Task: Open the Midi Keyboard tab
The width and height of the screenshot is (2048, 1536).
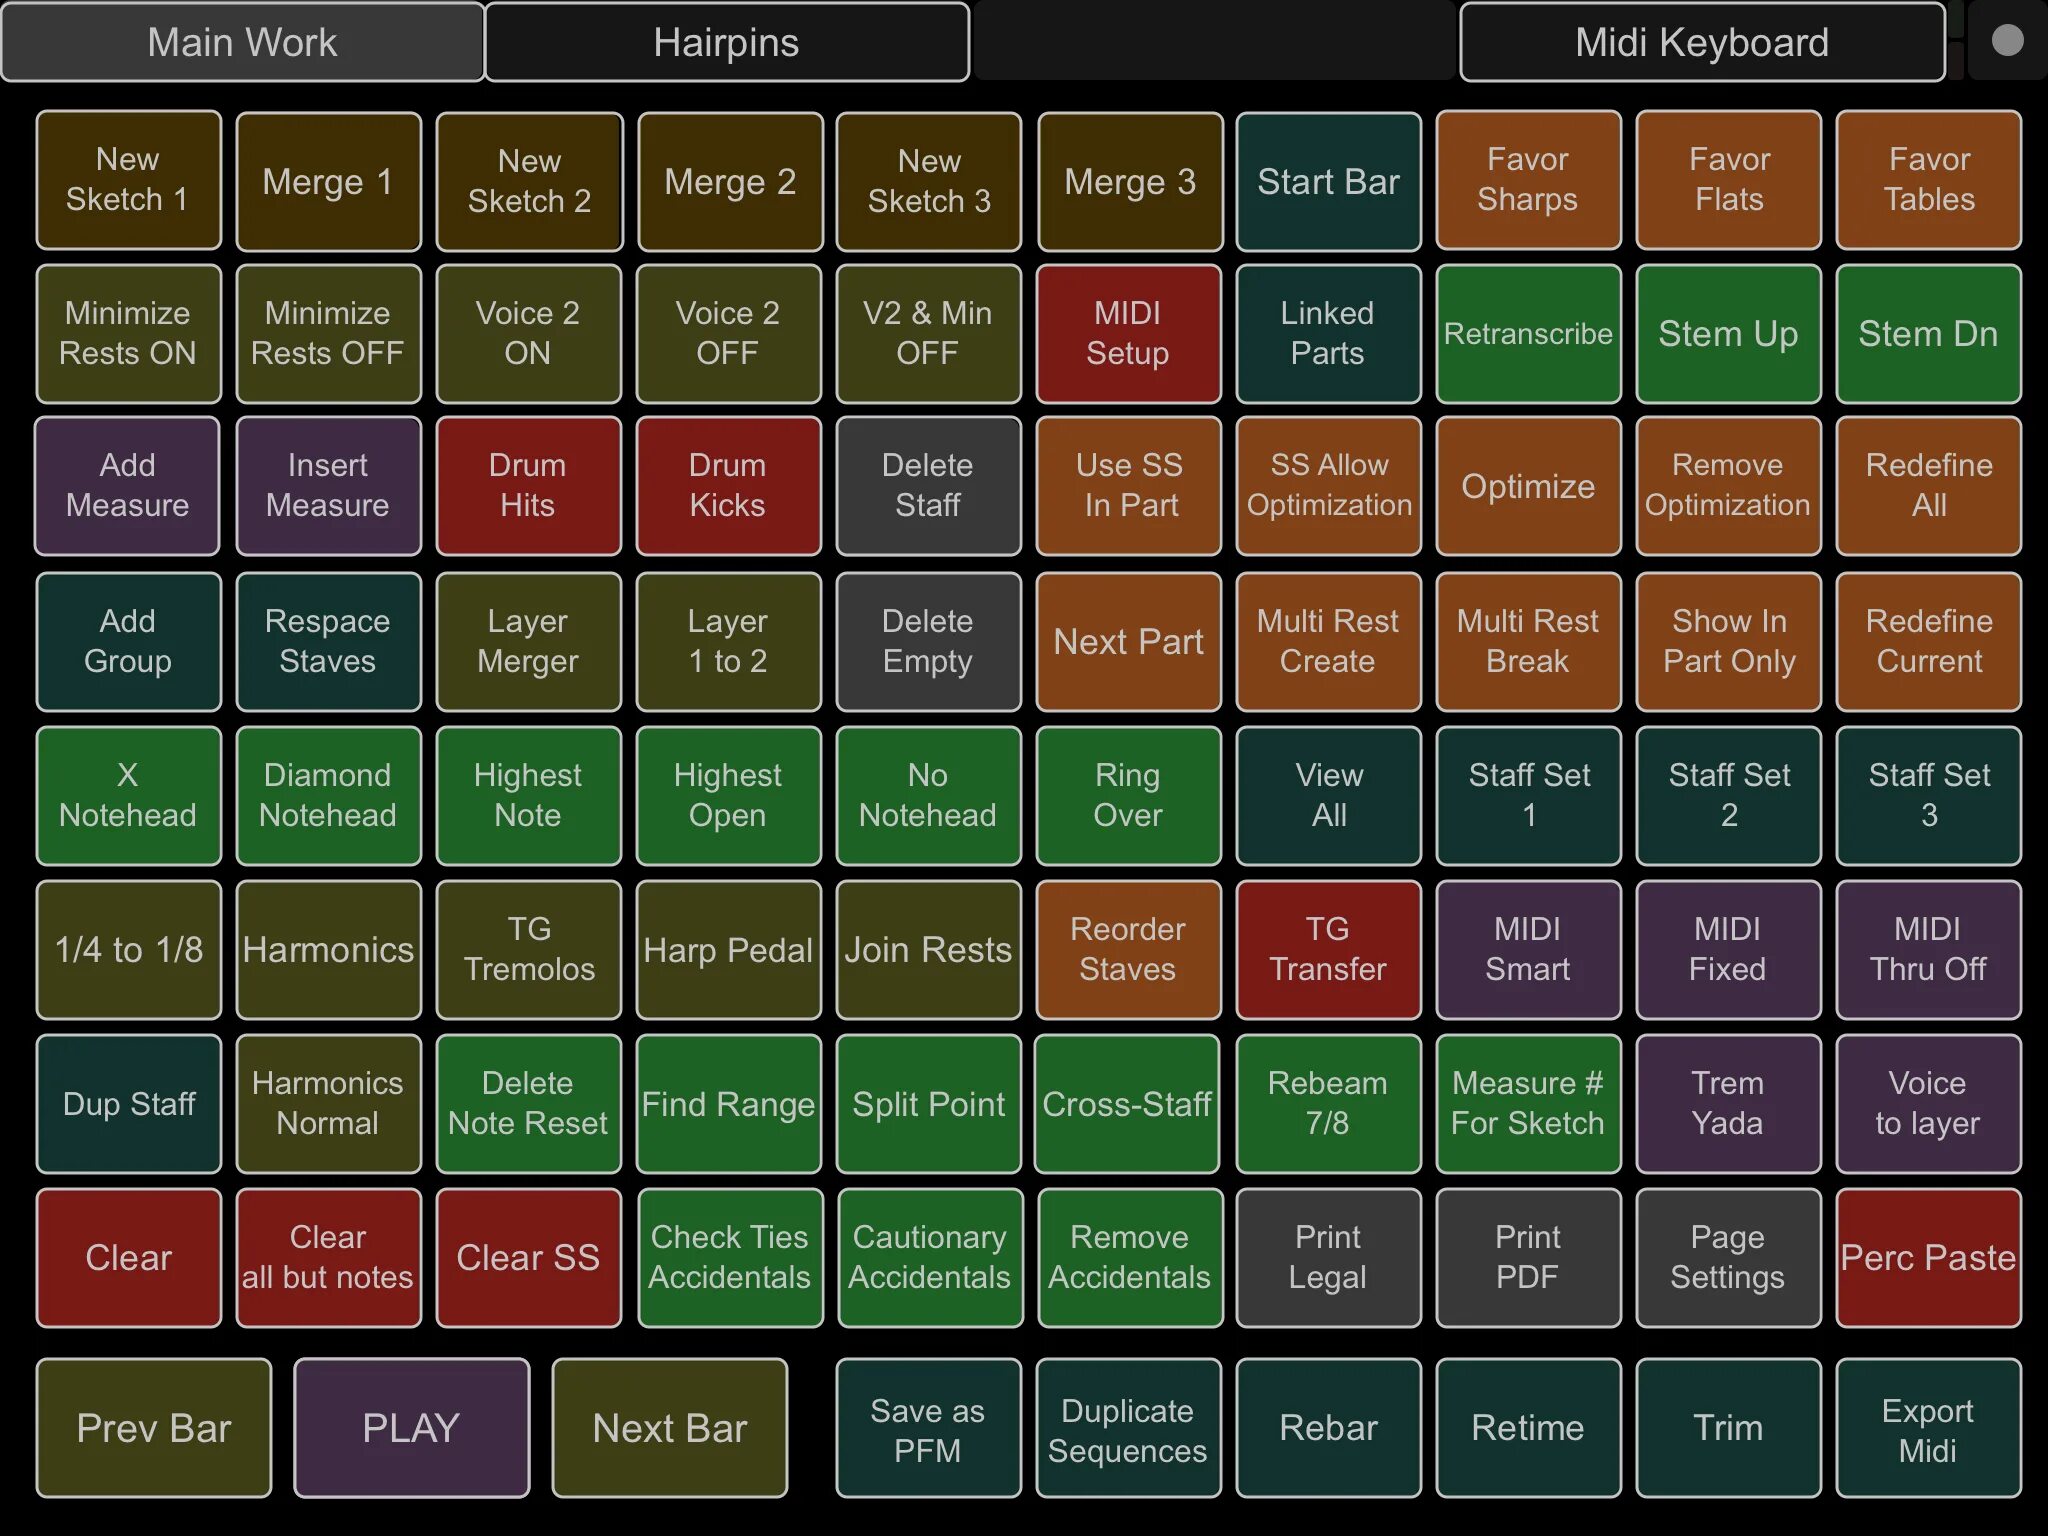Action: point(1702,42)
